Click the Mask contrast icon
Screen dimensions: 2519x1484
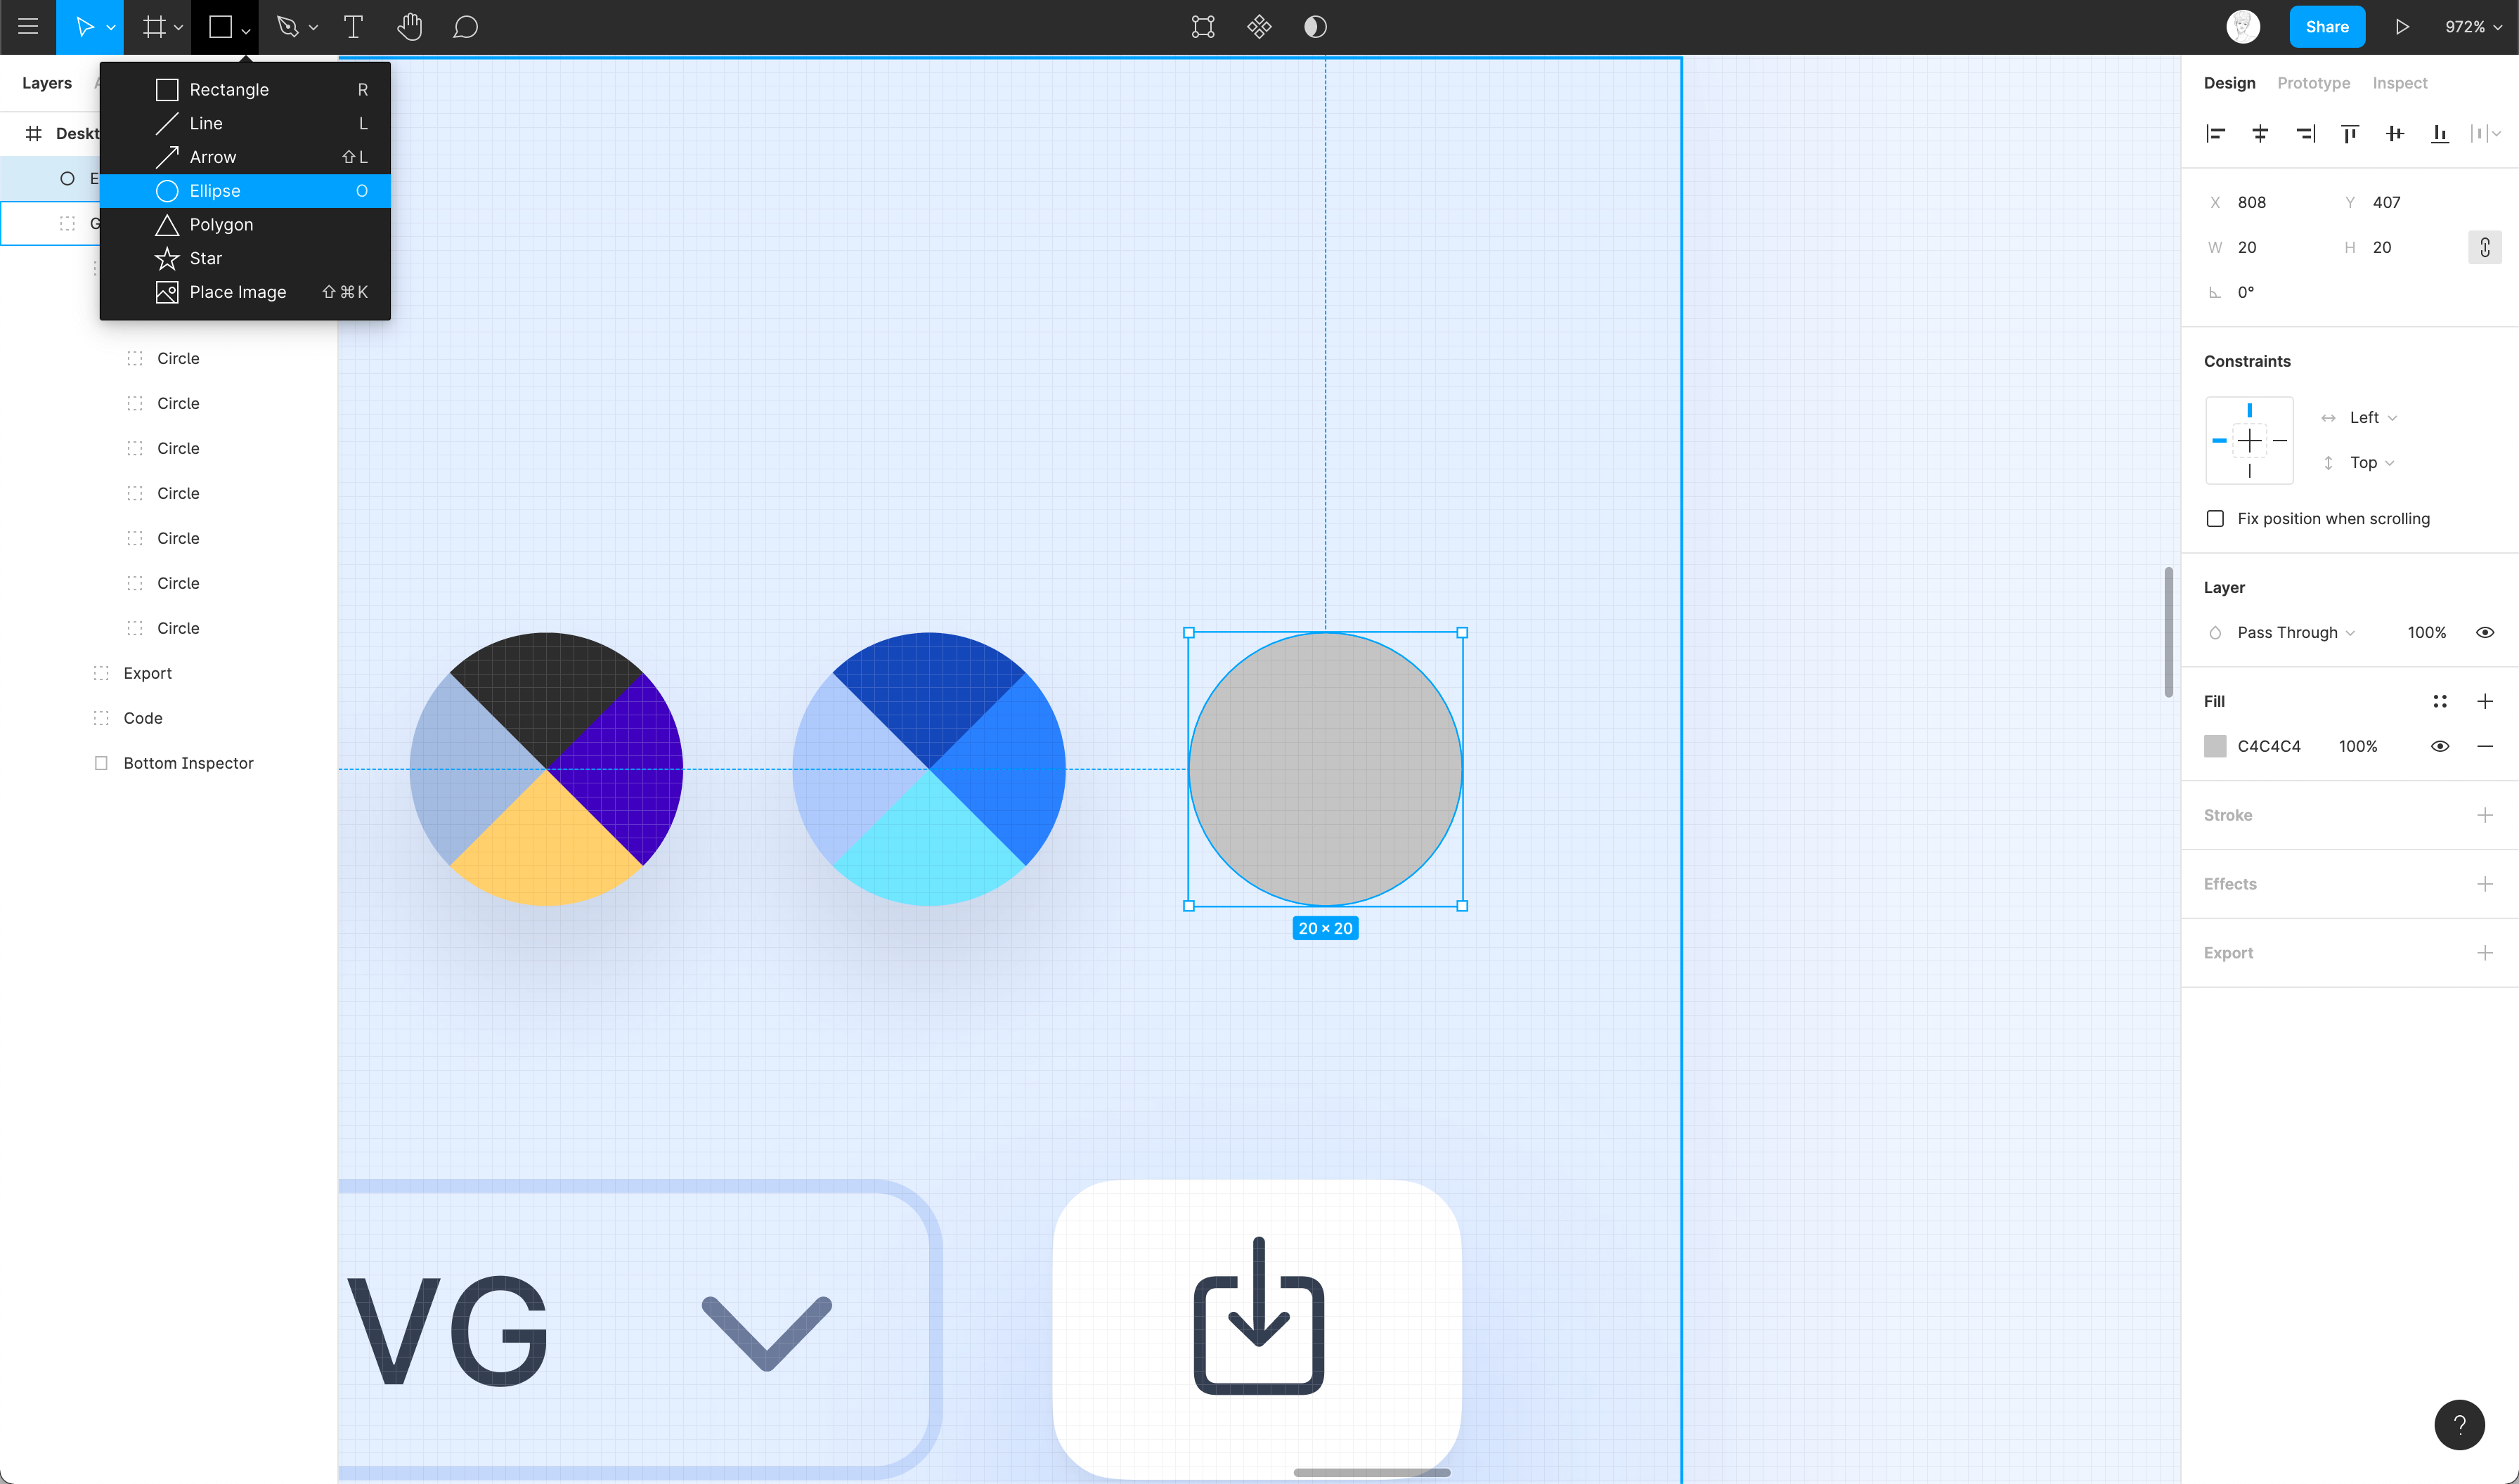pyautogui.click(x=1315, y=27)
